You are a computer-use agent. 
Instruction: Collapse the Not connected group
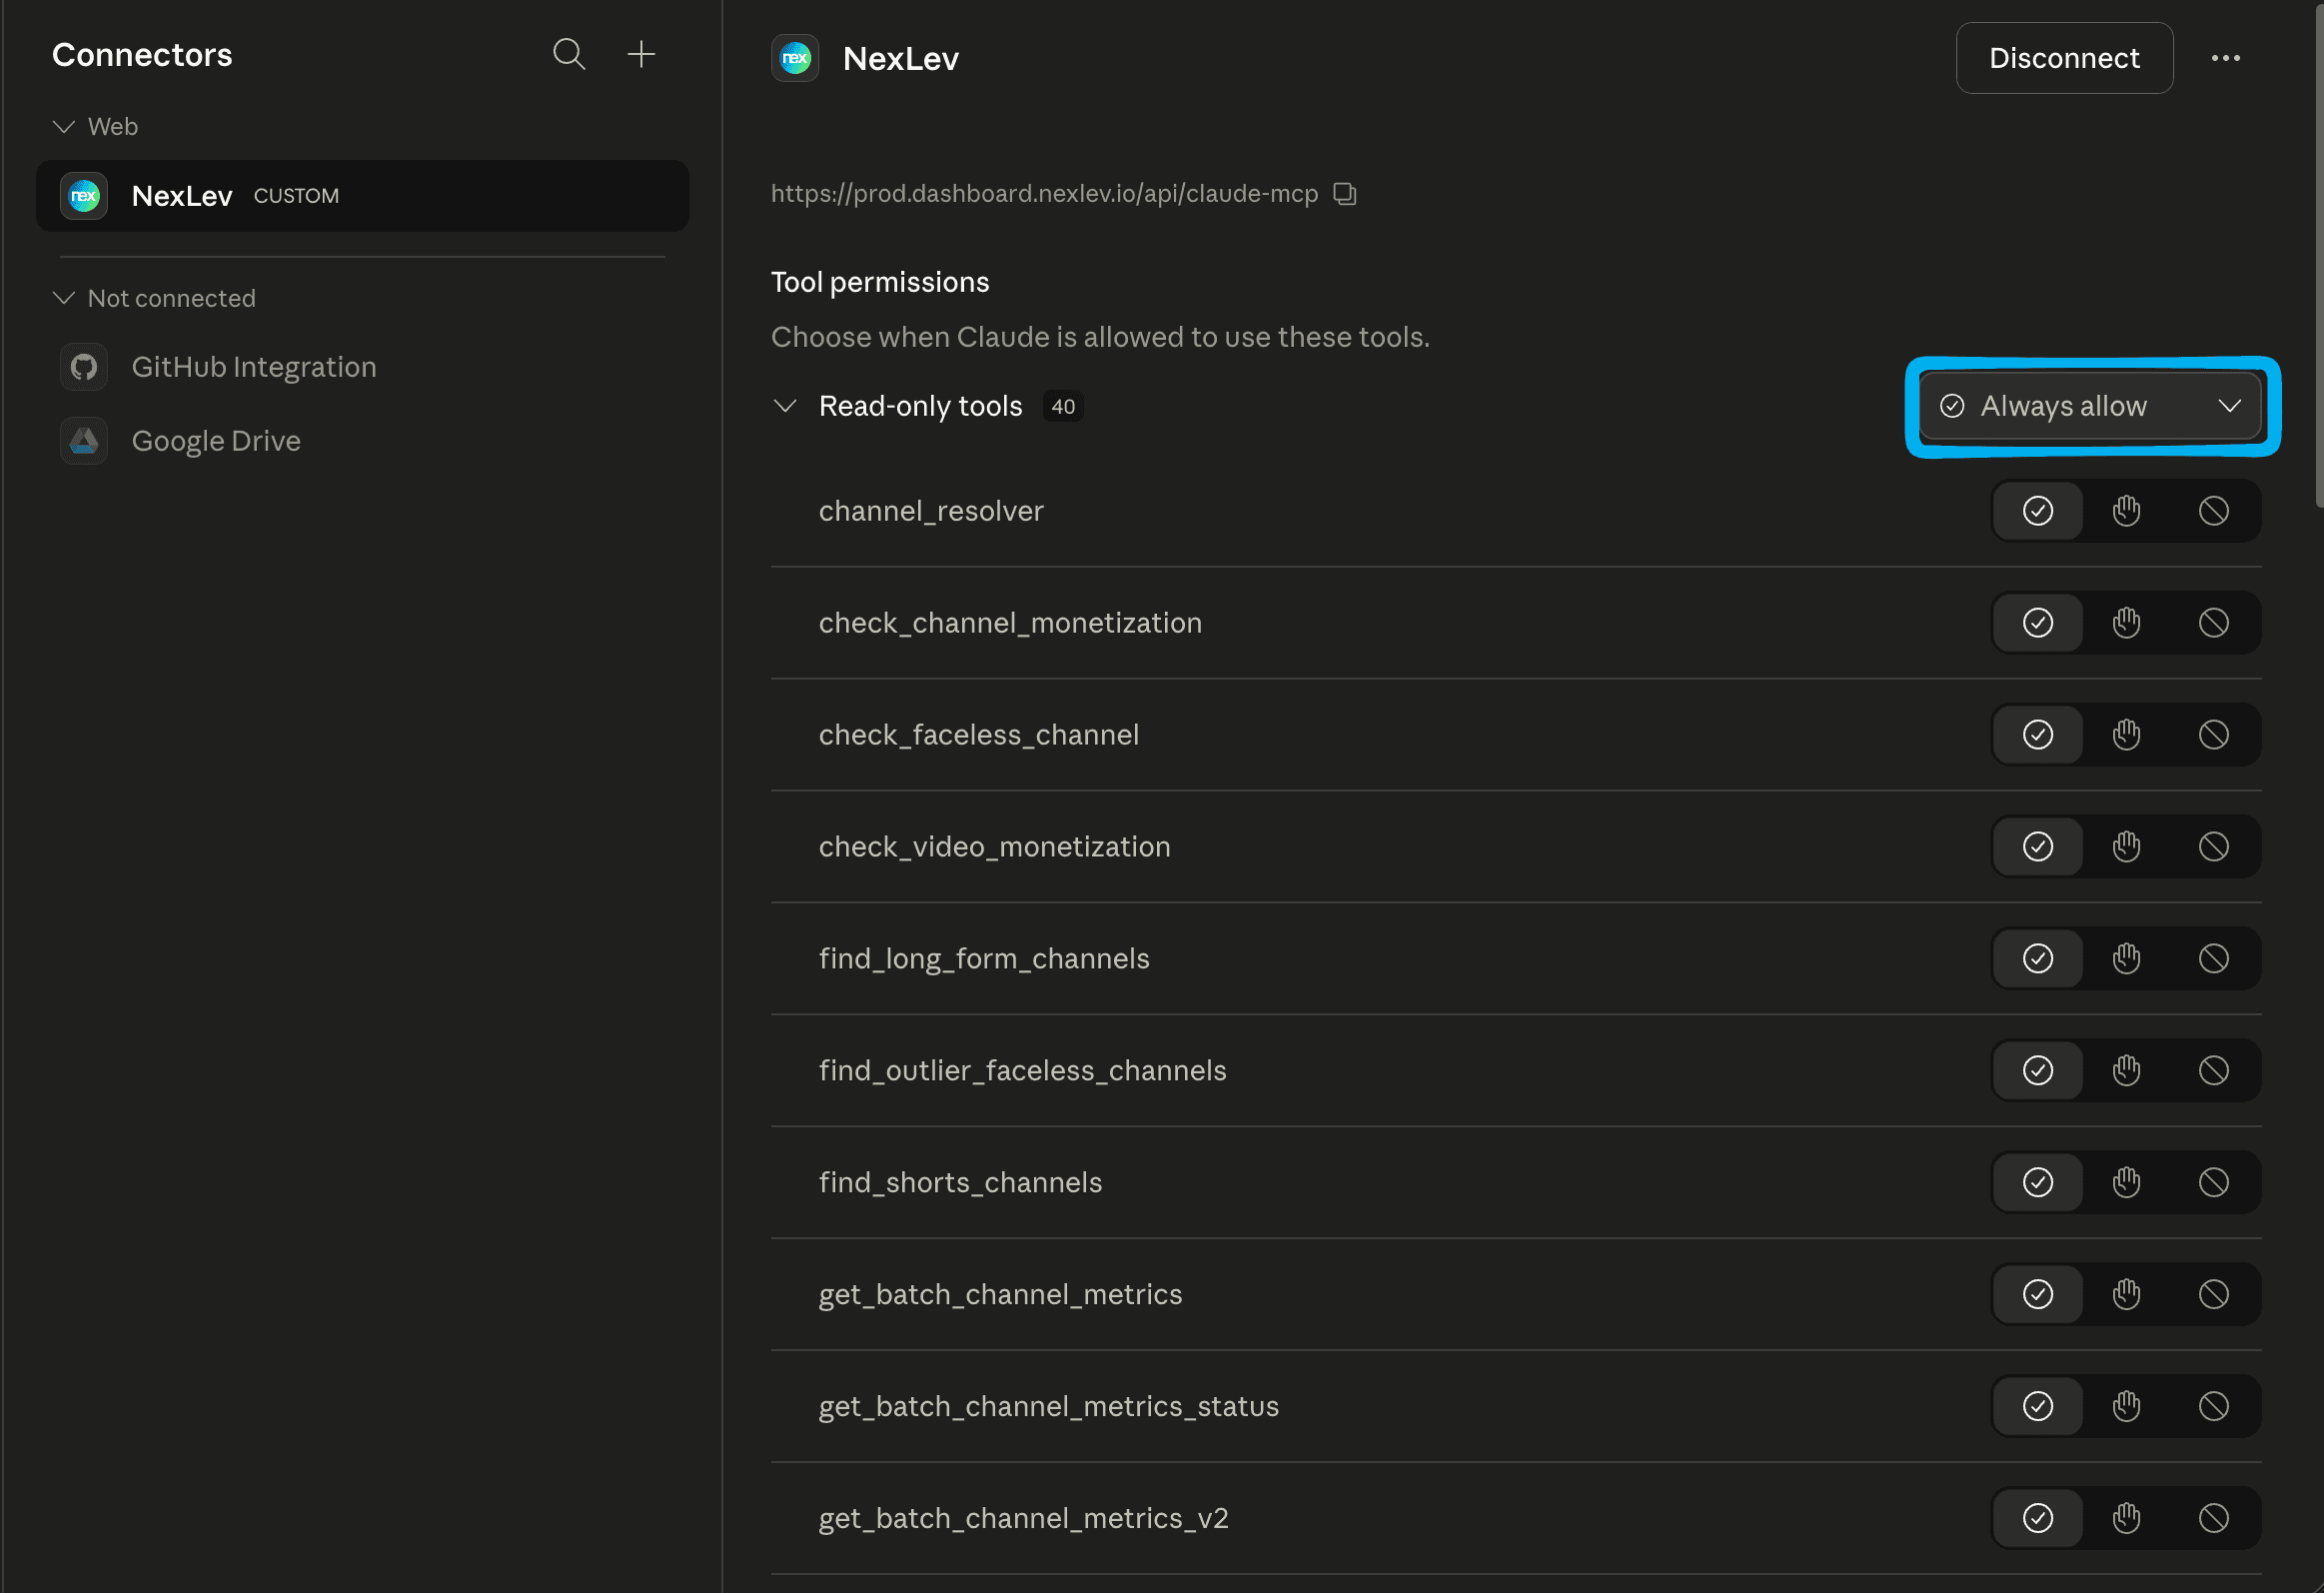point(64,299)
